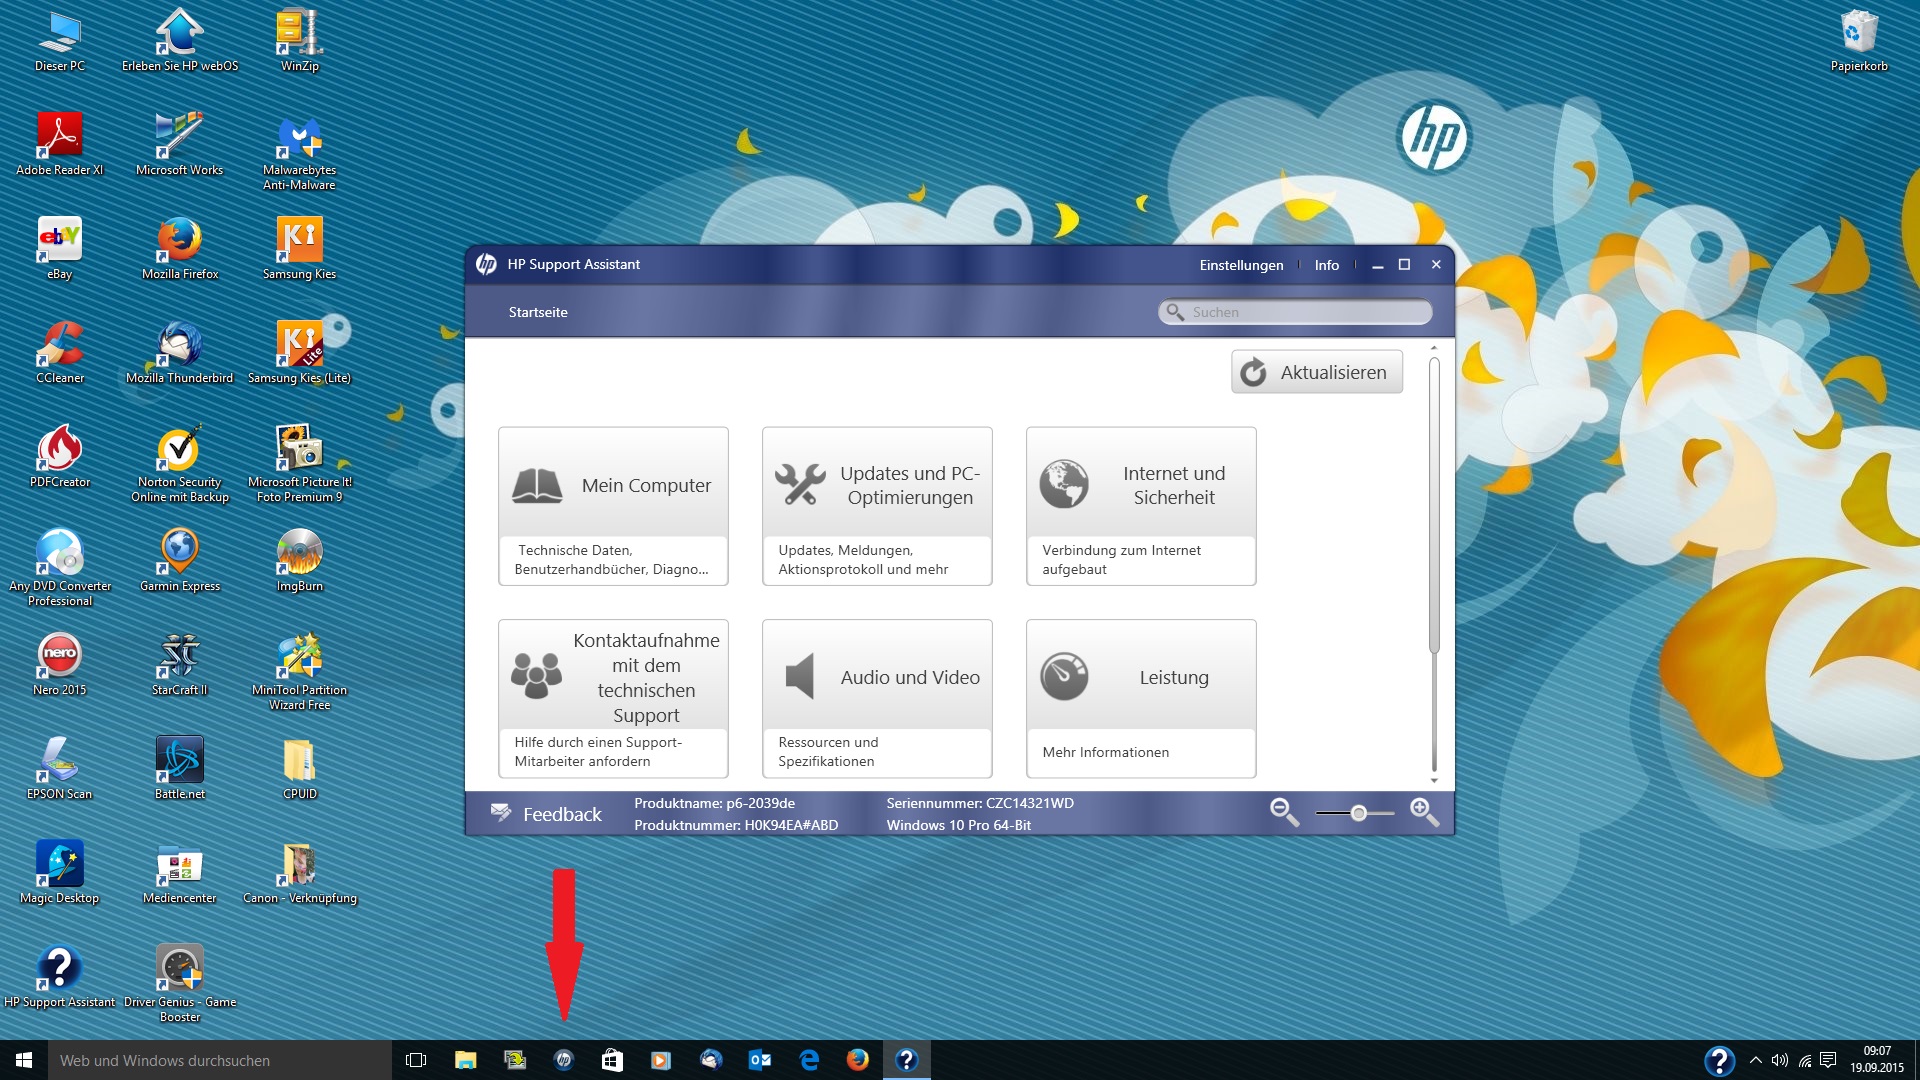The width and height of the screenshot is (1920, 1080).
Task: Click the zoom slider handle
Action: 1358,813
